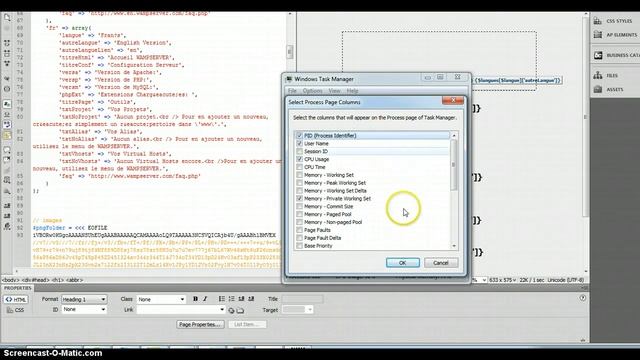The width and height of the screenshot is (640, 360).
Task: Click the Point to File icon beside Link
Action: pos(231,311)
